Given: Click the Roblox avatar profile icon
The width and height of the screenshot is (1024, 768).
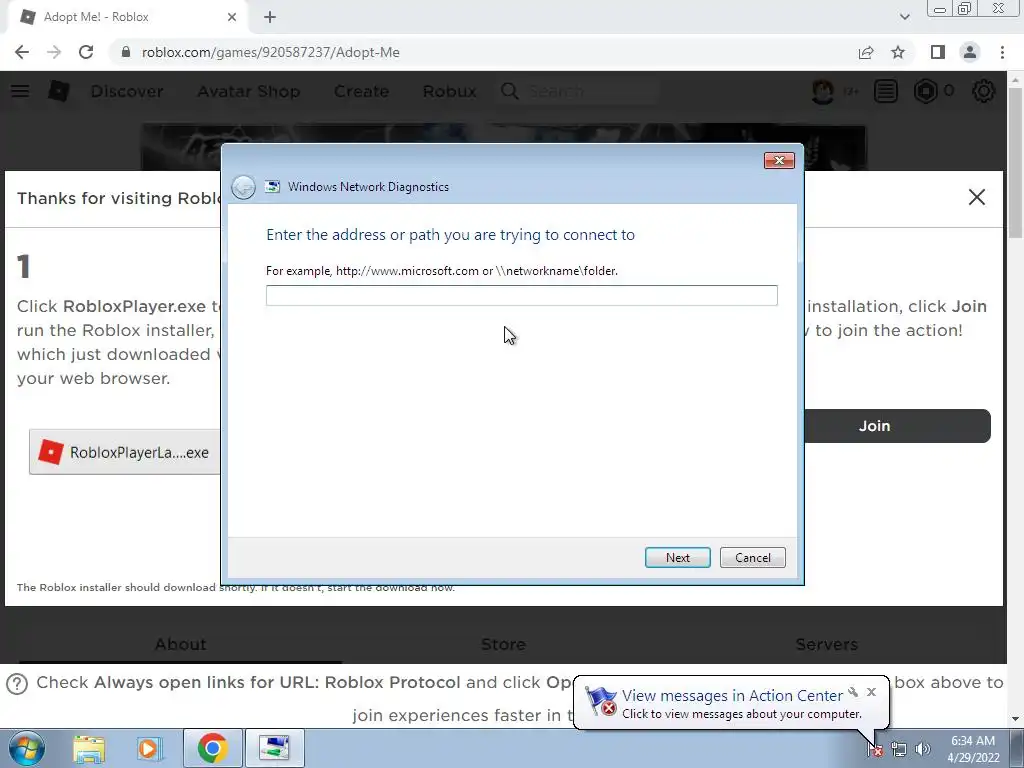Looking at the screenshot, I should coord(823,91).
